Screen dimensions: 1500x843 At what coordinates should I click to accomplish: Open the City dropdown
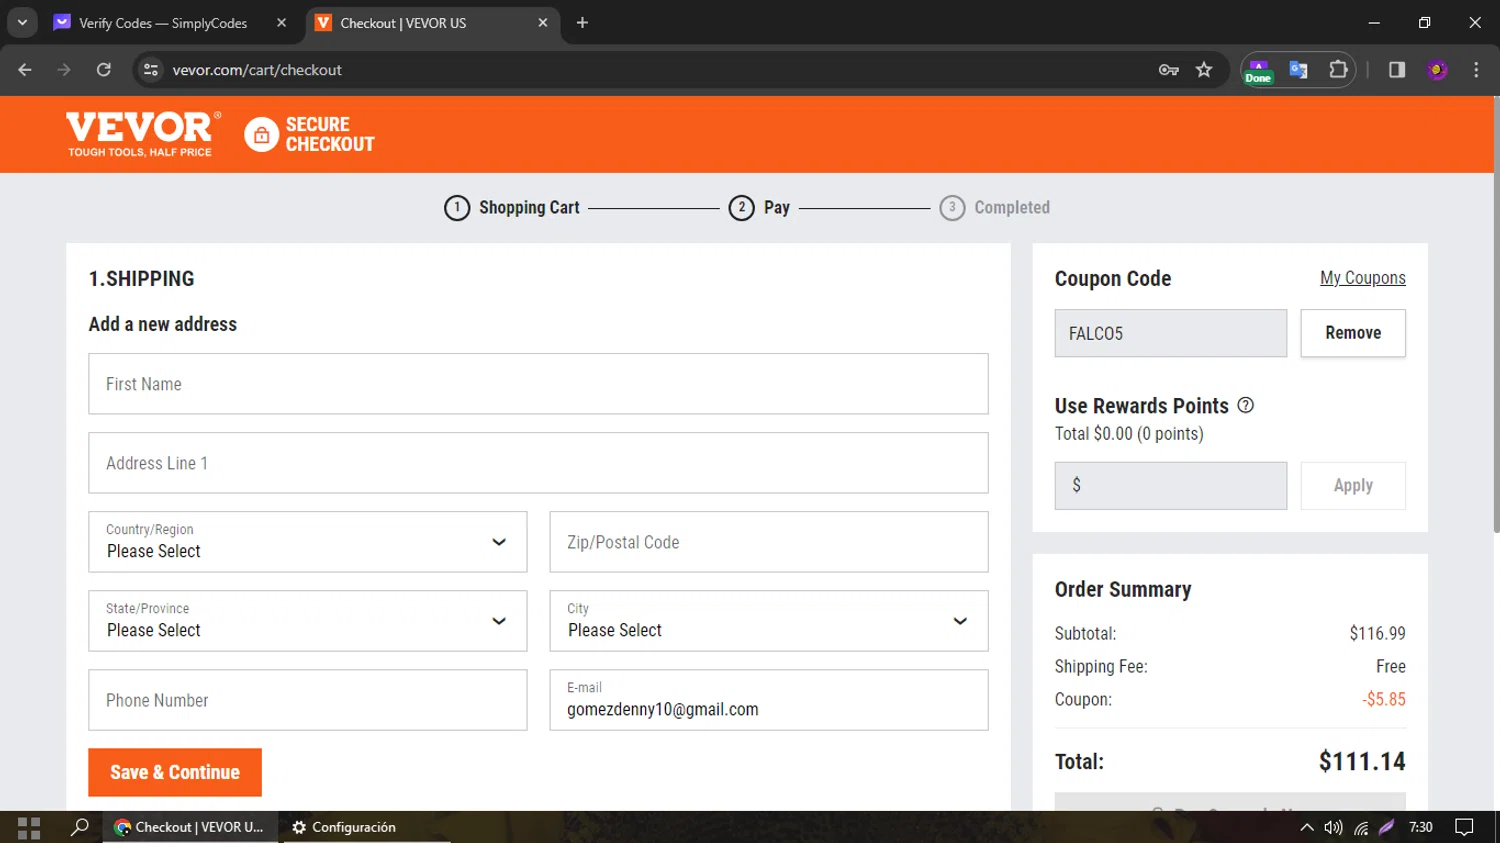click(769, 621)
